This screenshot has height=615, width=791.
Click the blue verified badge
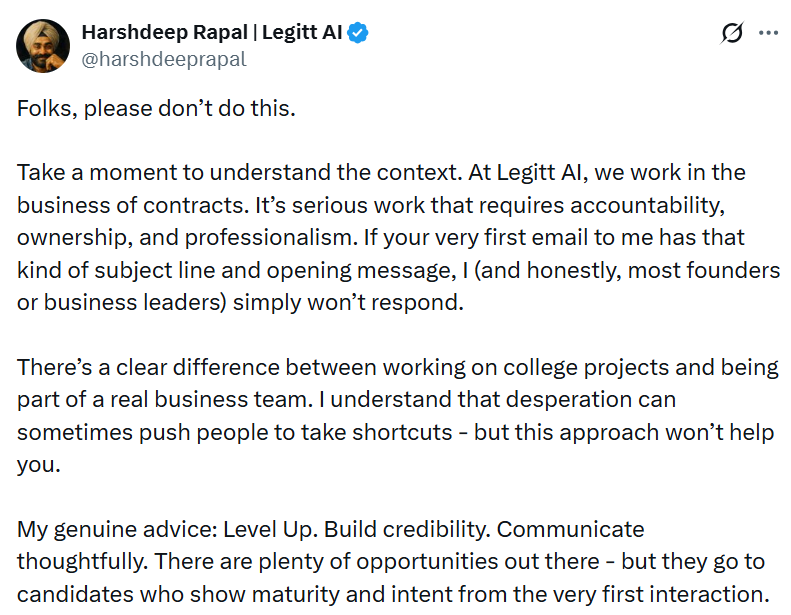click(x=358, y=33)
